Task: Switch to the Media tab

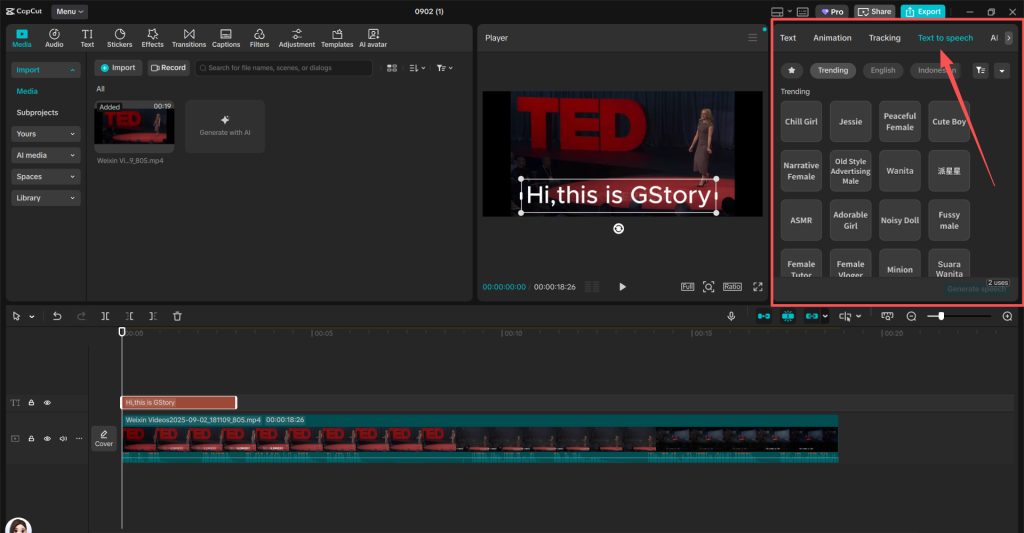Action: pyautogui.click(x=22, y=38)
